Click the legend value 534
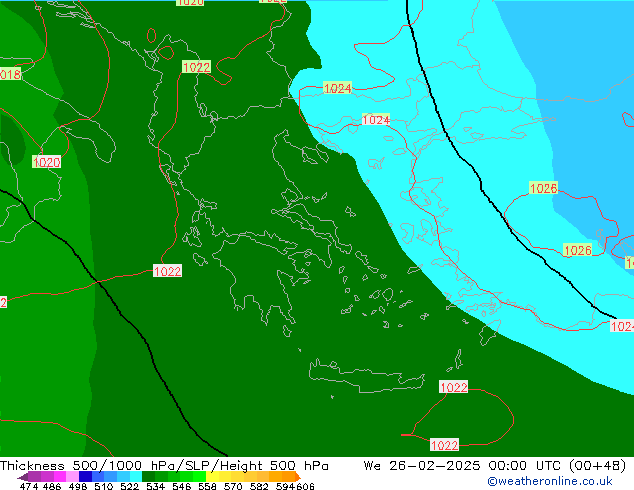 (155, 486)
